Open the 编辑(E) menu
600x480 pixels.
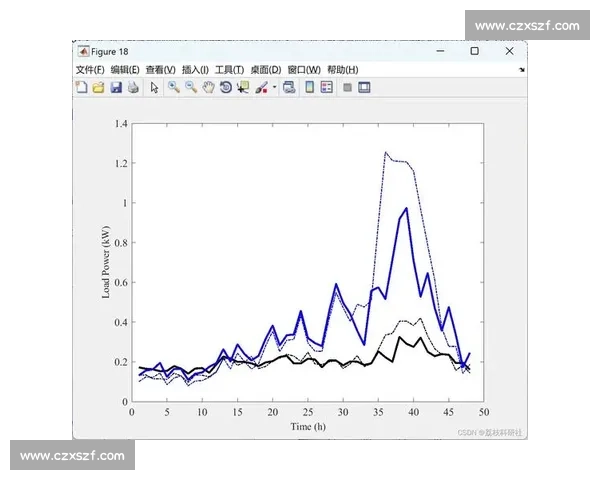click(125, 70)
